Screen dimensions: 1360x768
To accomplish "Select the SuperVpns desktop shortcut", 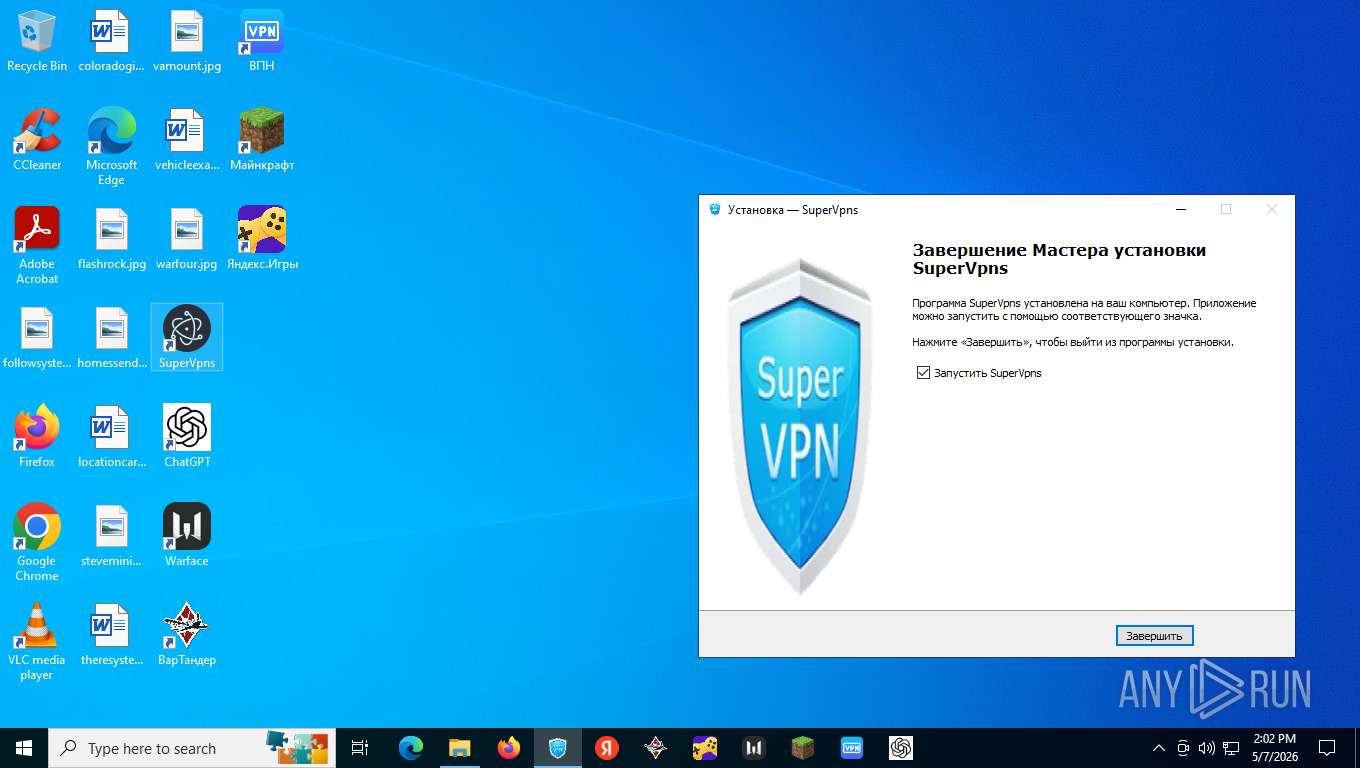I will click(187, 337).
